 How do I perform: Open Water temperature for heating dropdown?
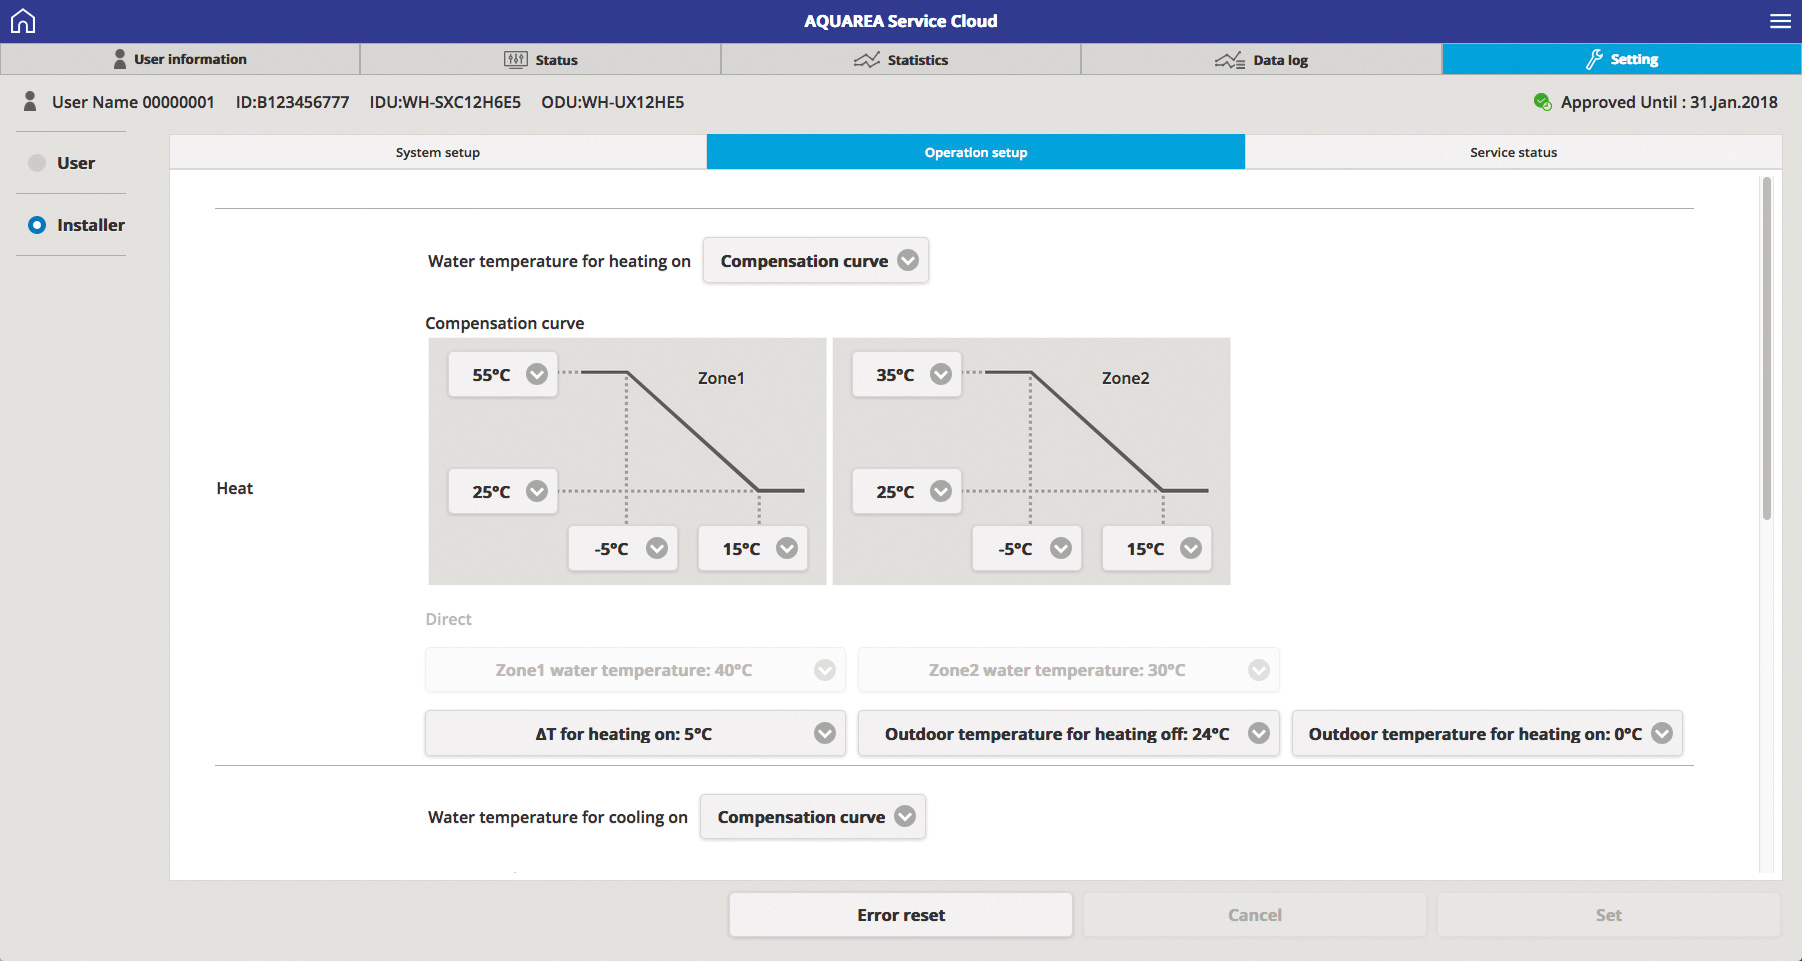[815, 261]
